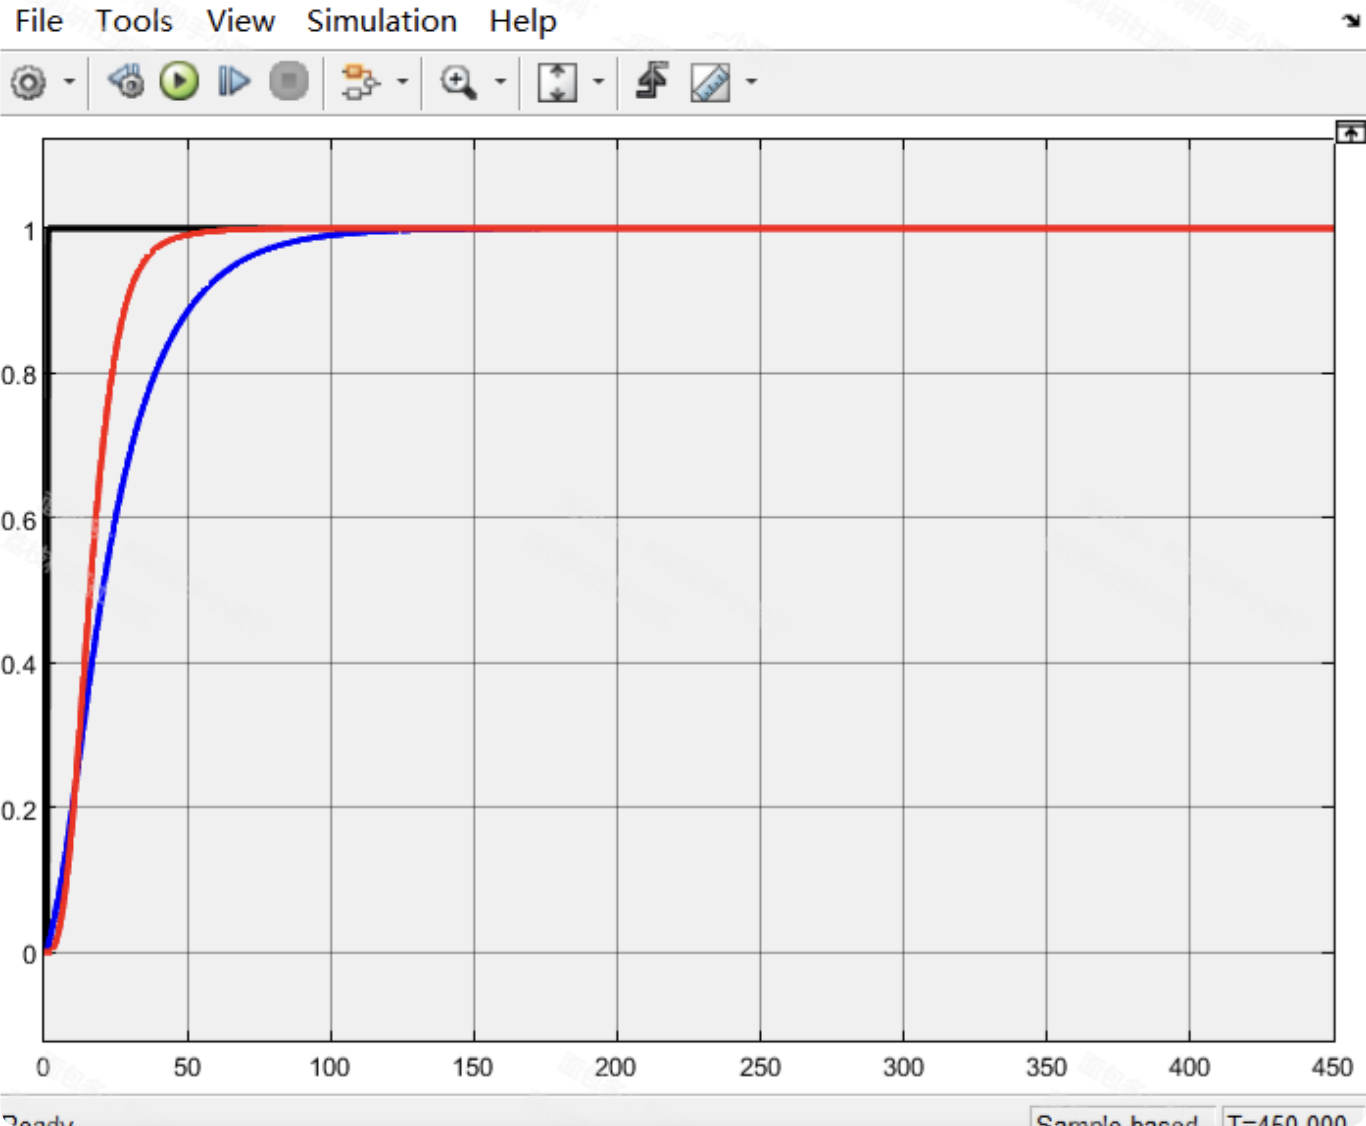Click the Sample based status text
1366x1126 pixels.
pyautogui.click(x=1117, y=1118)
